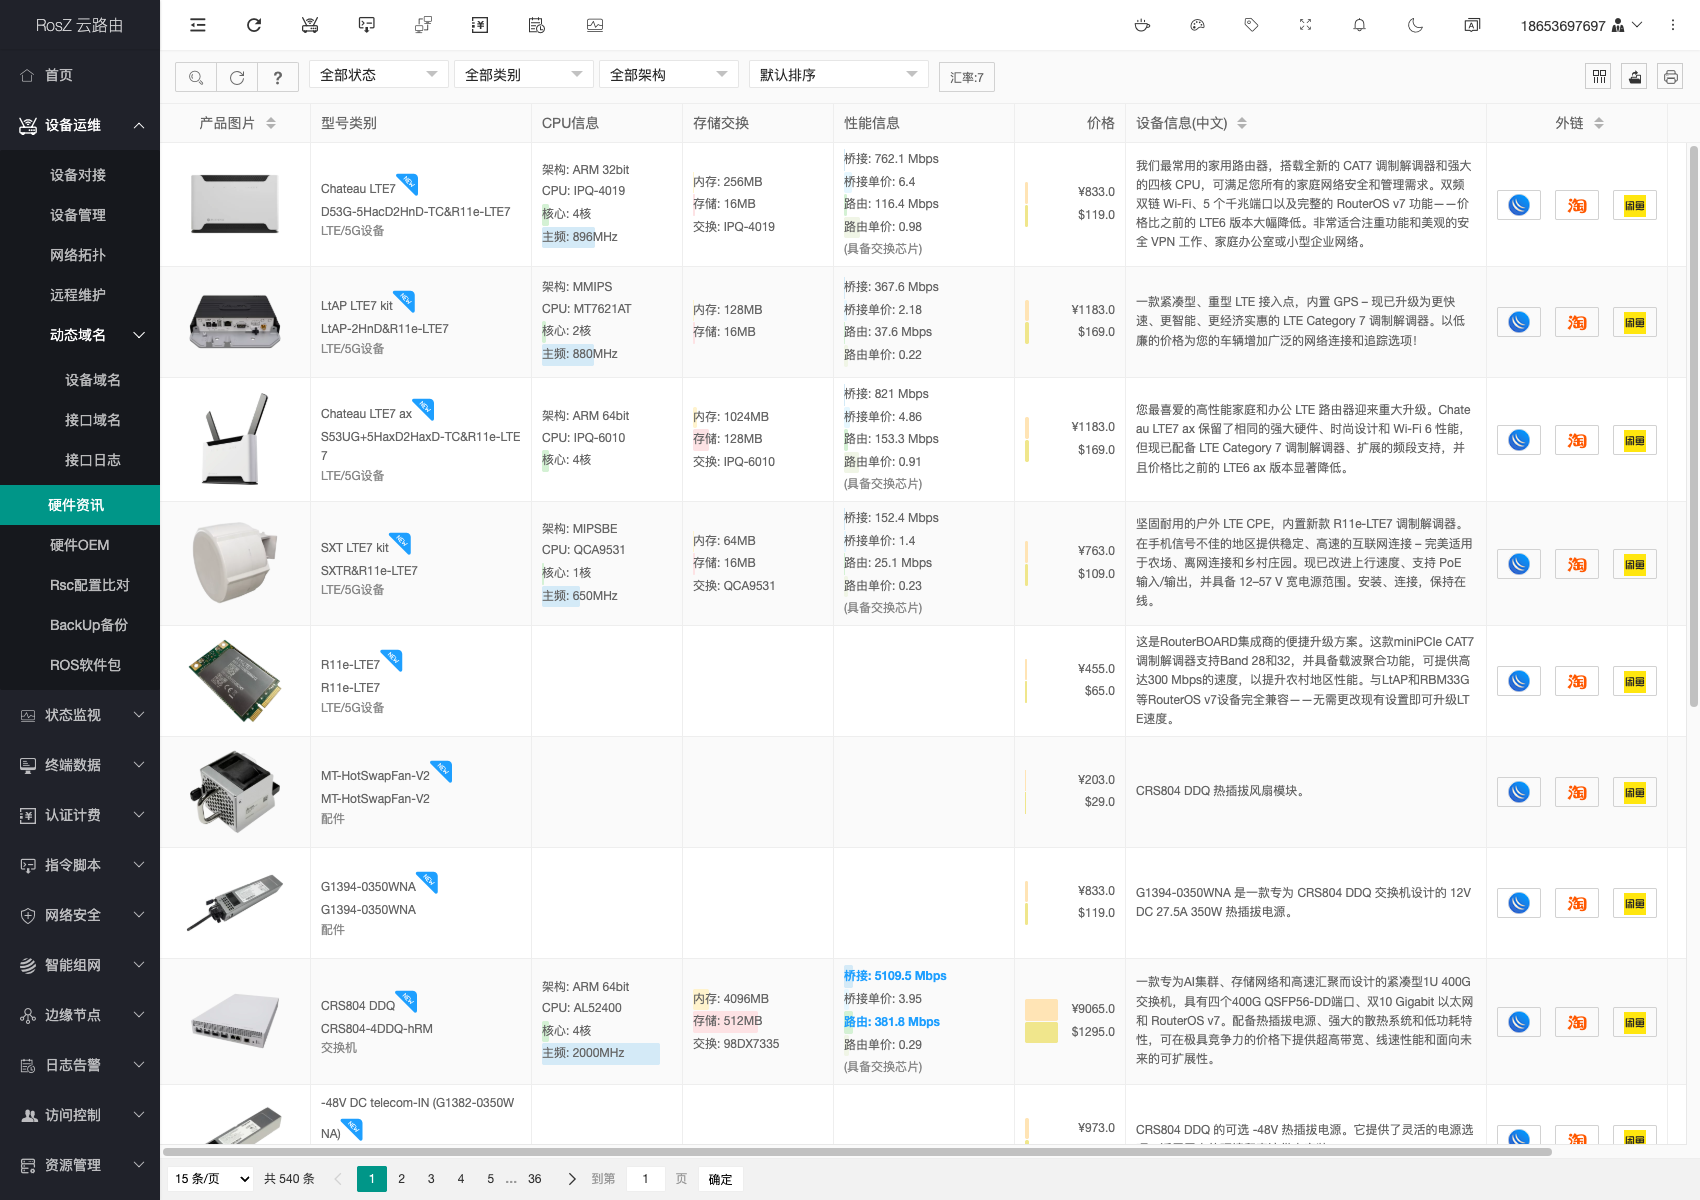
Task: Open the theme palette icon
Action: pos(1197,25)
